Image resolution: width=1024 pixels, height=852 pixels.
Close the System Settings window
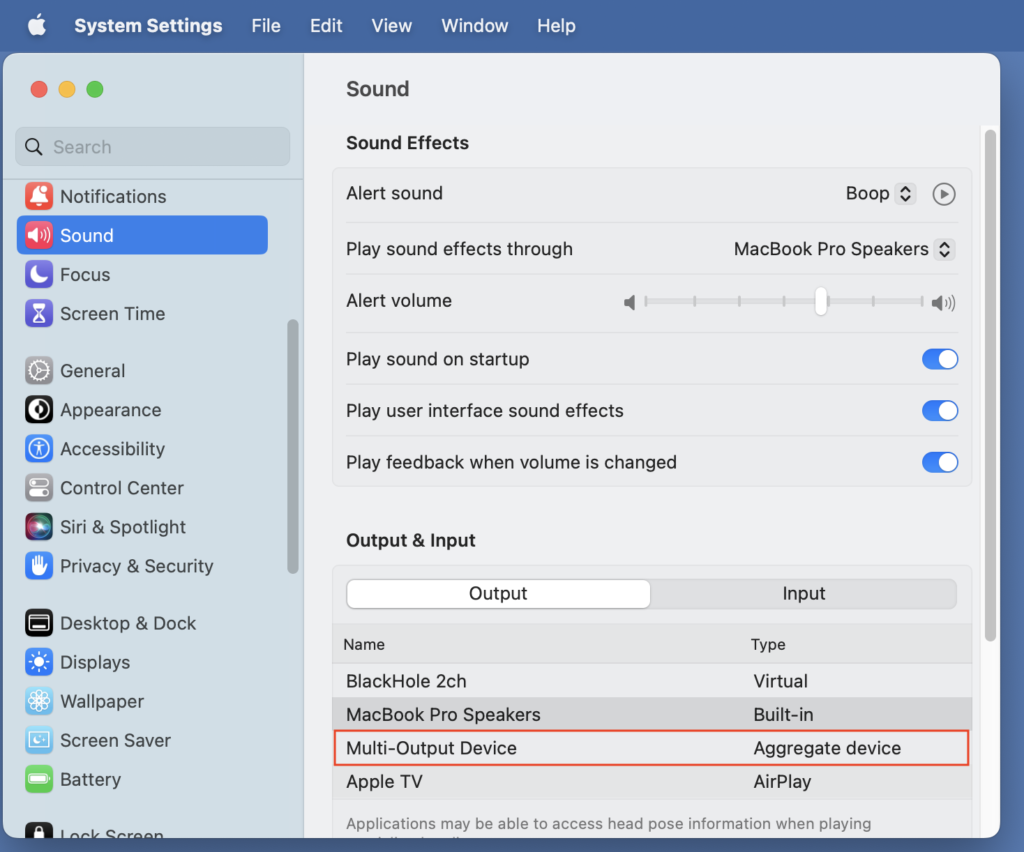point(39,89)
